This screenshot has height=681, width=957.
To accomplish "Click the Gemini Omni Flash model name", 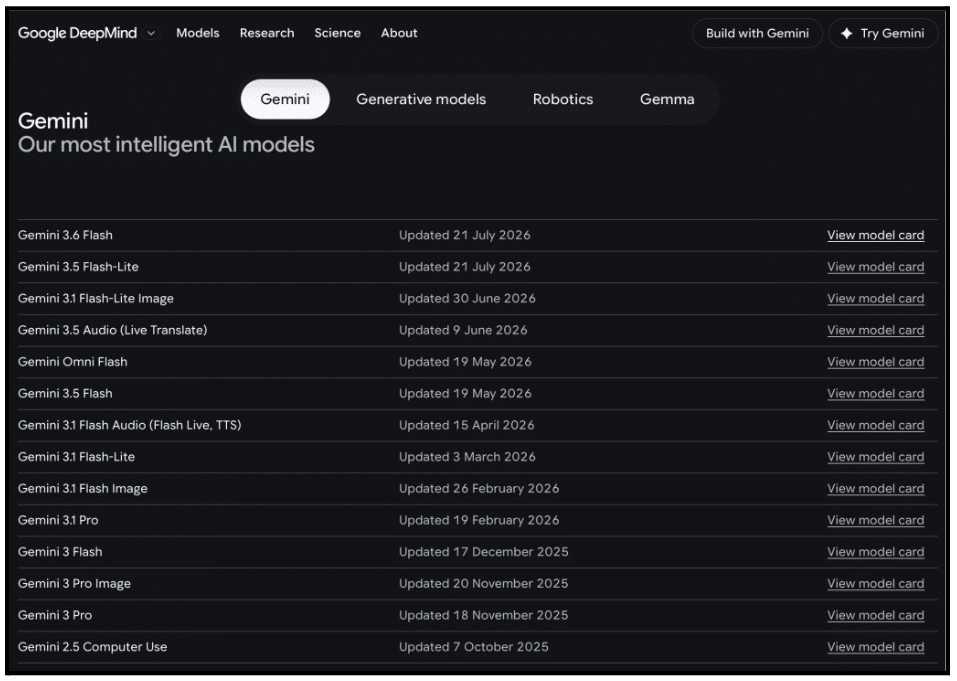I will [73, 362].
